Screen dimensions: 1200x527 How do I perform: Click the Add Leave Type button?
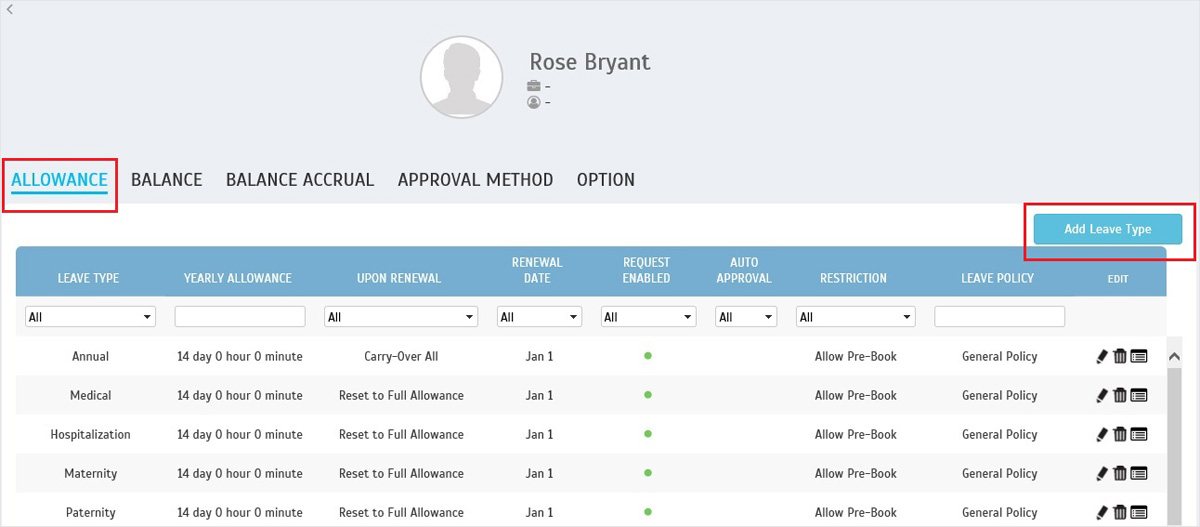pos(1107,229)
